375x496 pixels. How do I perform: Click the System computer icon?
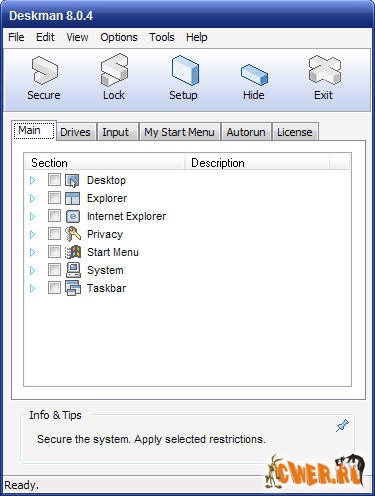click(x=73, y=270)
